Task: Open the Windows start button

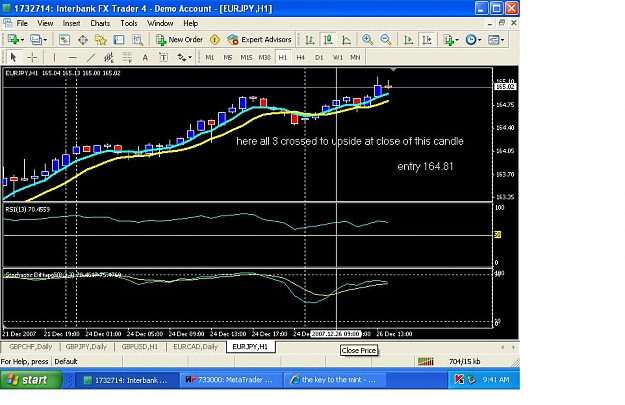Action: [31, 379]
